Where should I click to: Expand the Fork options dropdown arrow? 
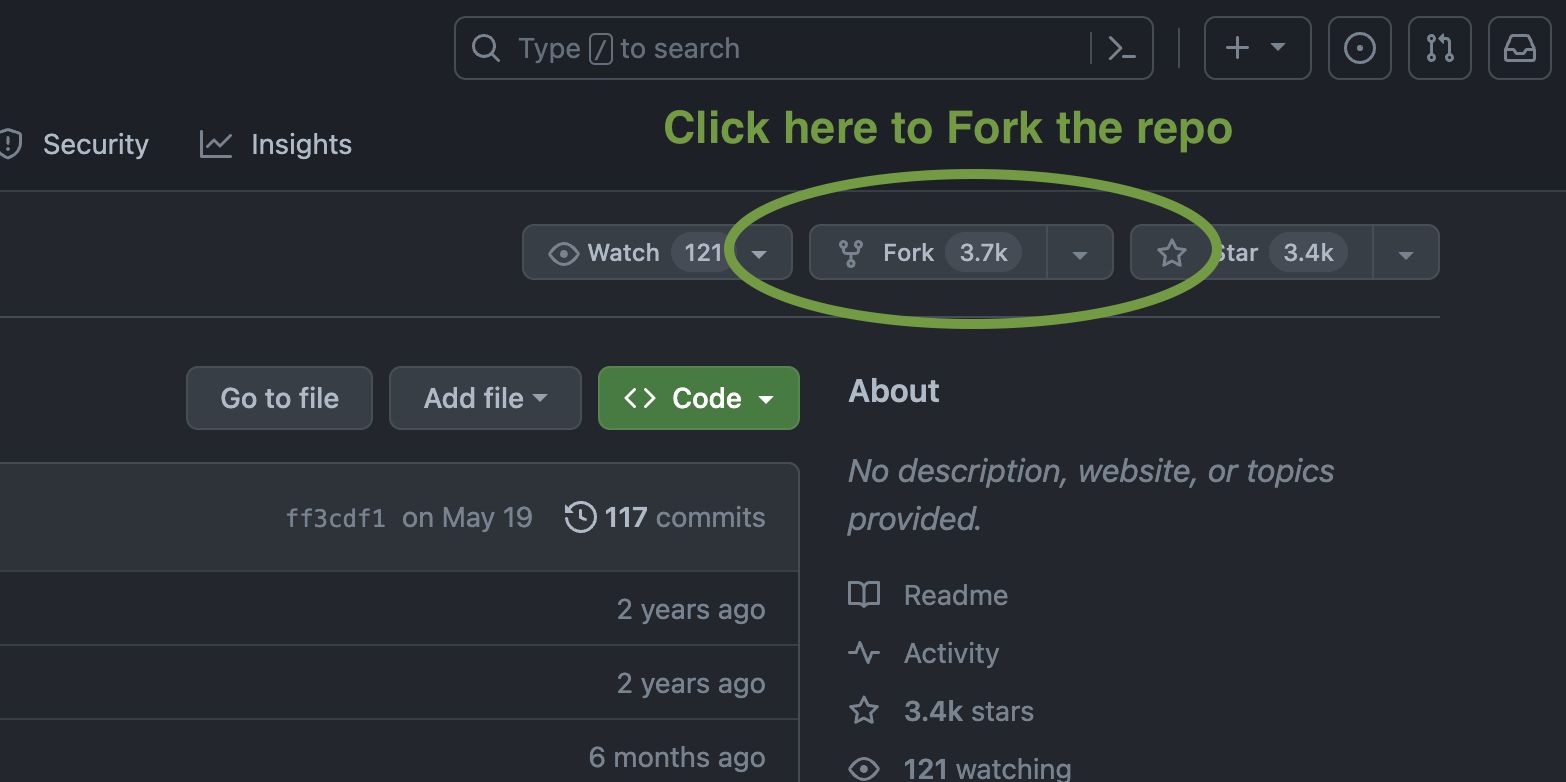(x=1080, y=254)
